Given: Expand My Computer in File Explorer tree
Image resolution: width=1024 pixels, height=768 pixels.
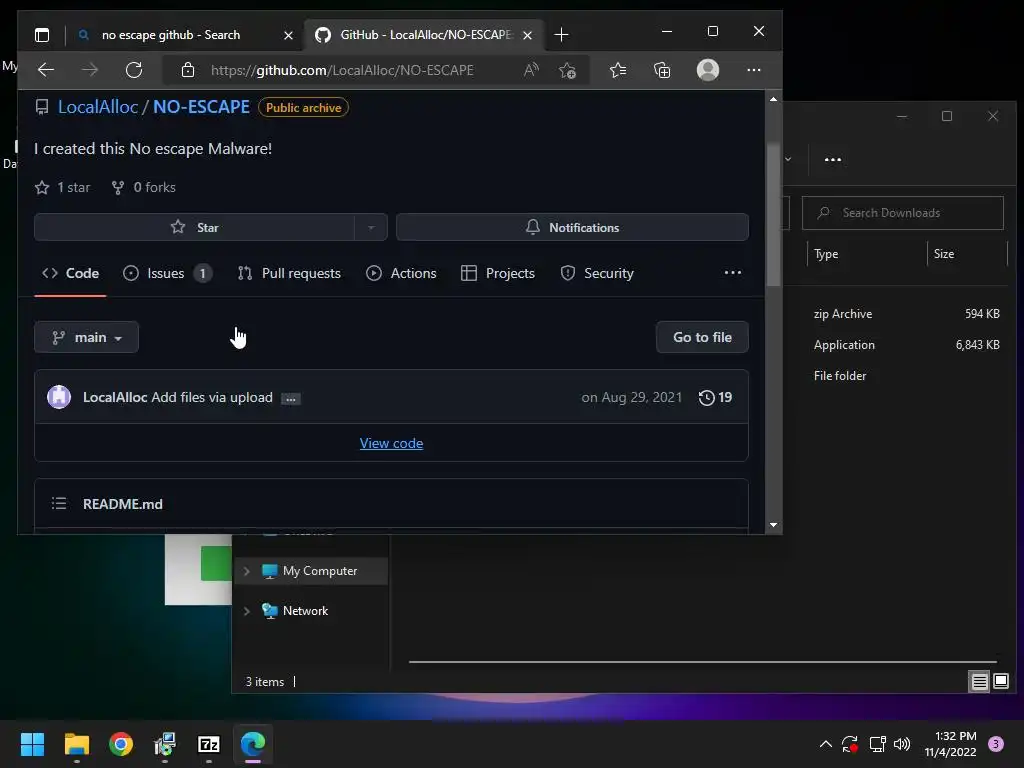Looking at the screenshot, I should coord(246,571).
